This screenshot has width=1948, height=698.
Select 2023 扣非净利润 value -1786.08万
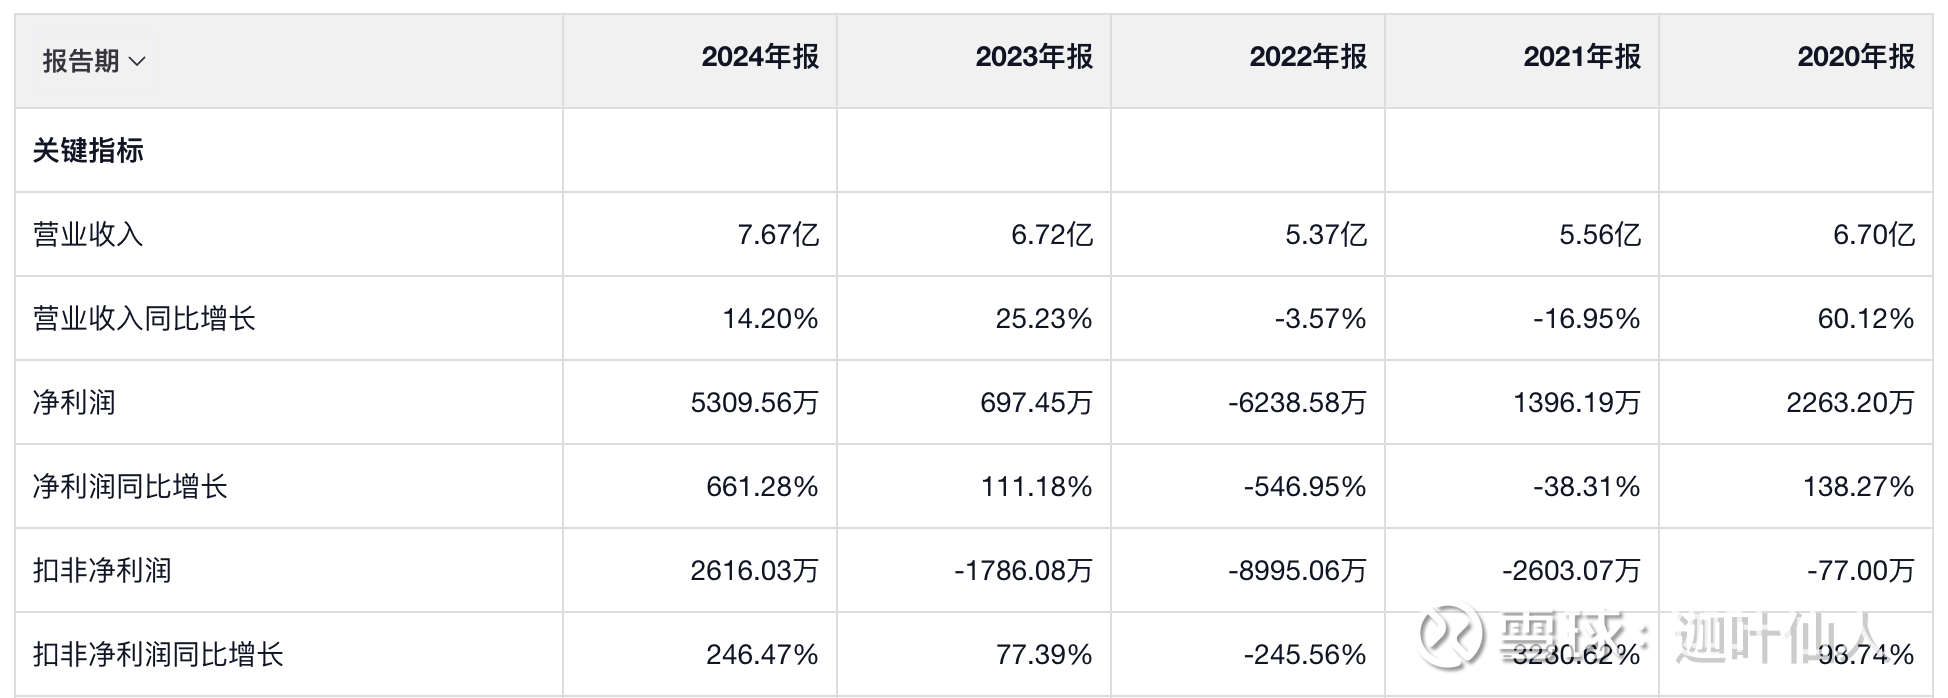pos(1023,571)
